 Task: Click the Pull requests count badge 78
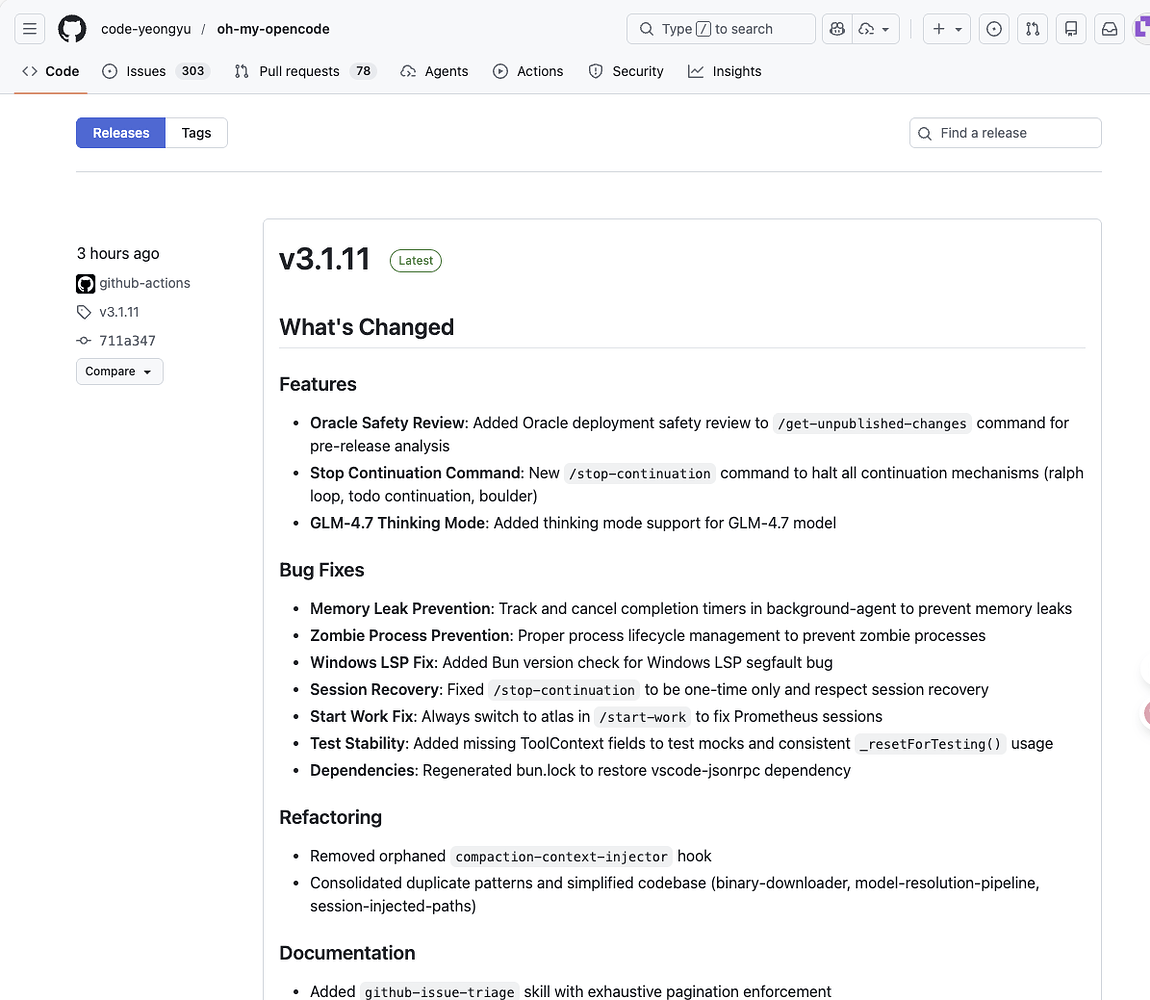pyautogui.click(x=363, y=71)
